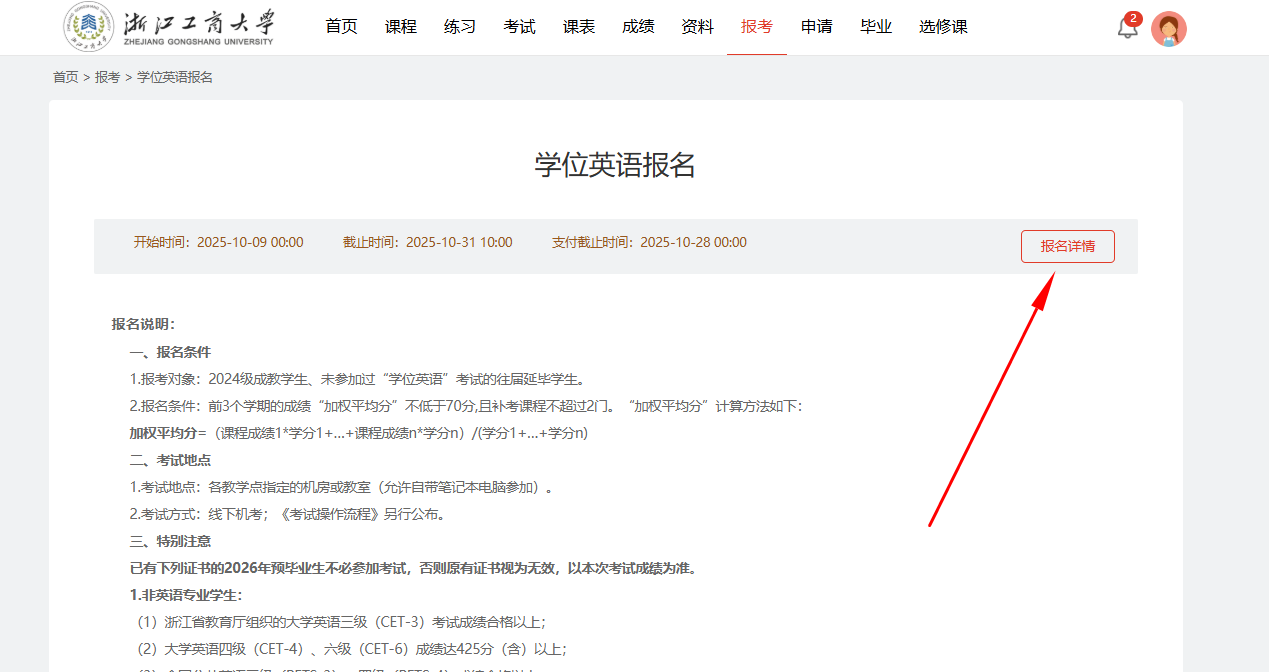Image resolution: width=1269 pixels, height=672 pixels.
Task: Click the active 报考 navigation tab
Action: pyautogui.click(x=756, y=27)
